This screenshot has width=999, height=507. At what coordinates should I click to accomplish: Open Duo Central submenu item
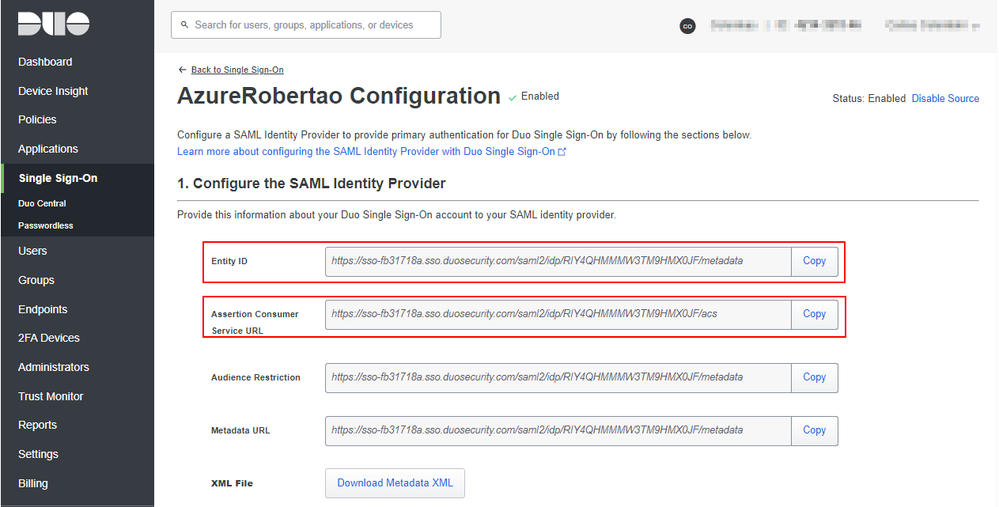tap(42, 203)
